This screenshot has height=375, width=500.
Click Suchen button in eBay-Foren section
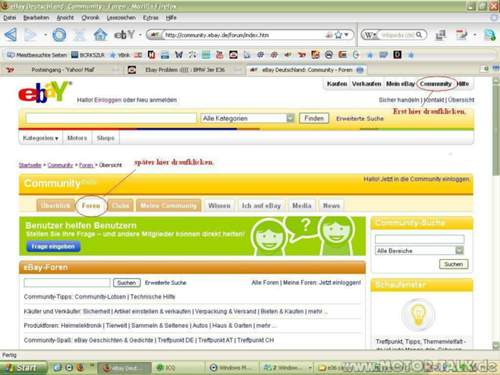[127, 283]
